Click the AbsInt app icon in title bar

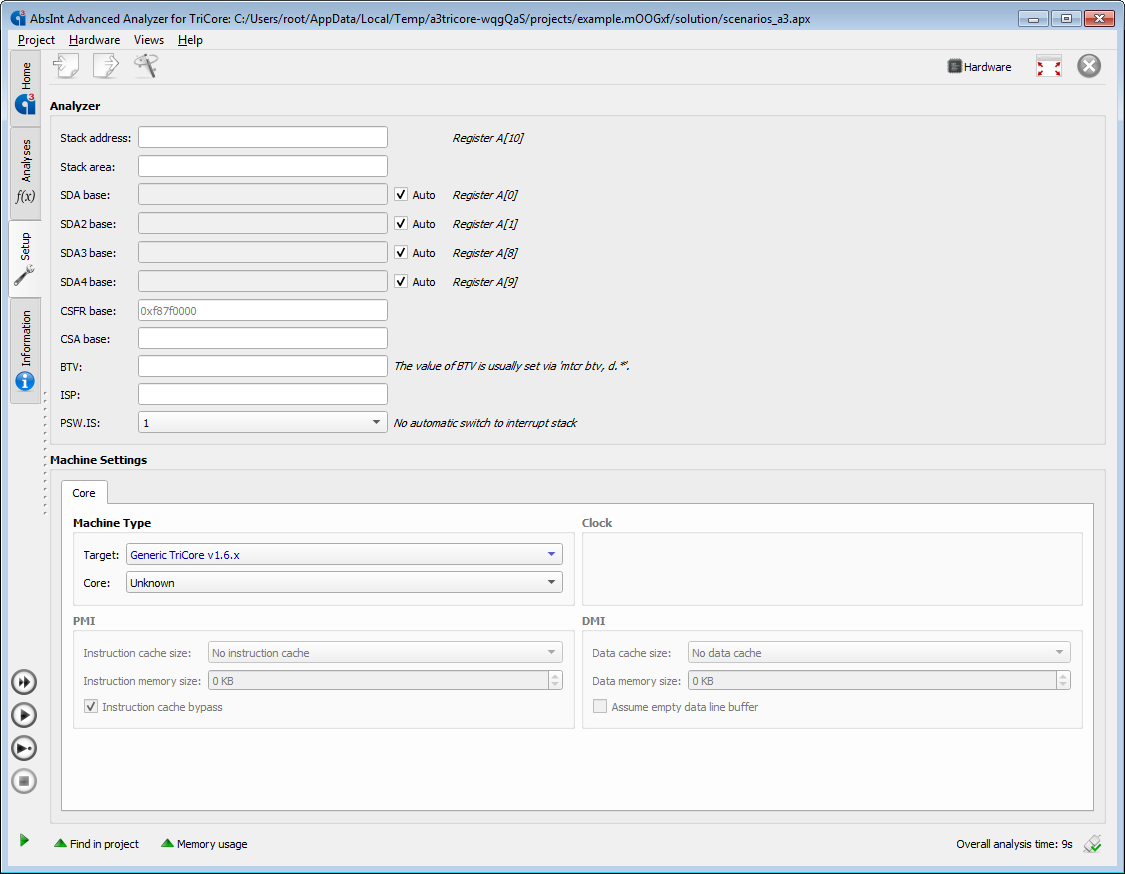pos(18,18)
